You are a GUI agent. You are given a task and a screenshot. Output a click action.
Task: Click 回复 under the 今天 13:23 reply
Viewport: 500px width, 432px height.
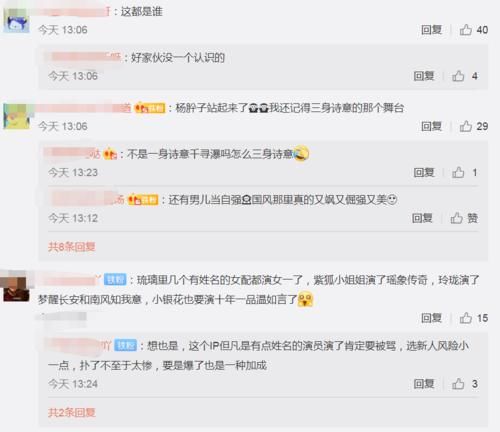[424, 172]
